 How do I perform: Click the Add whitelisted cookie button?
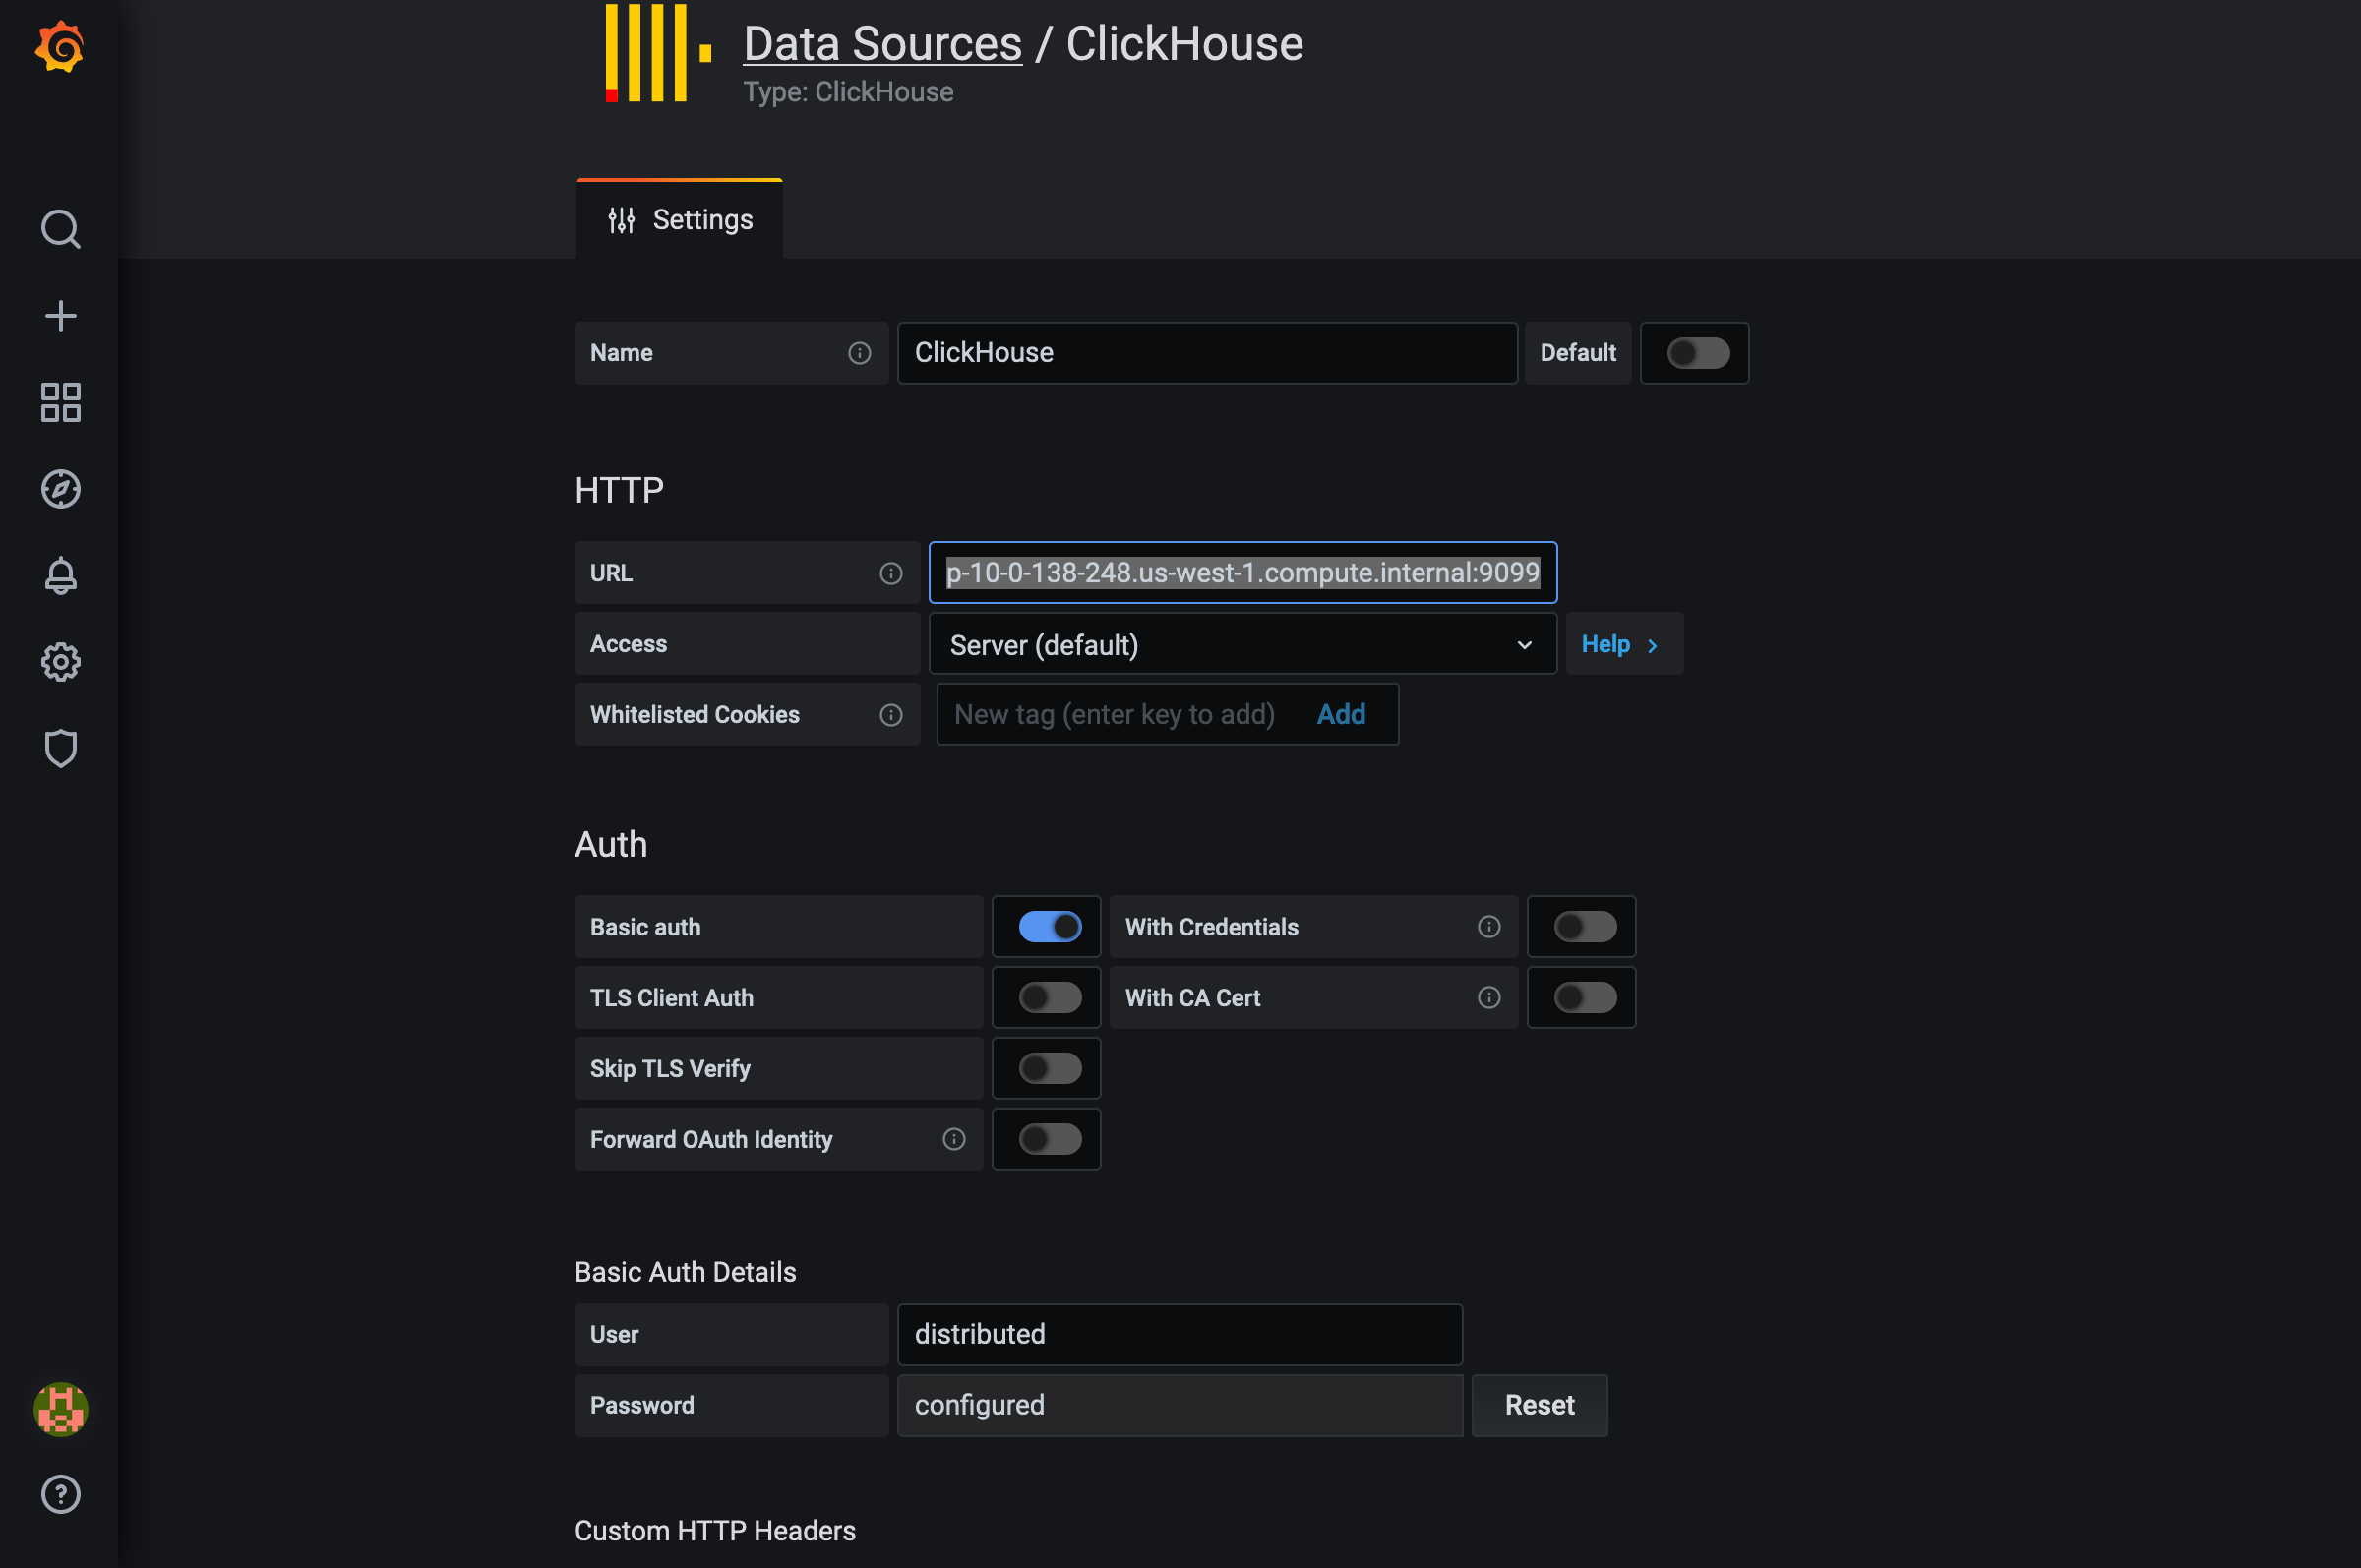(x=1340, y=714)
